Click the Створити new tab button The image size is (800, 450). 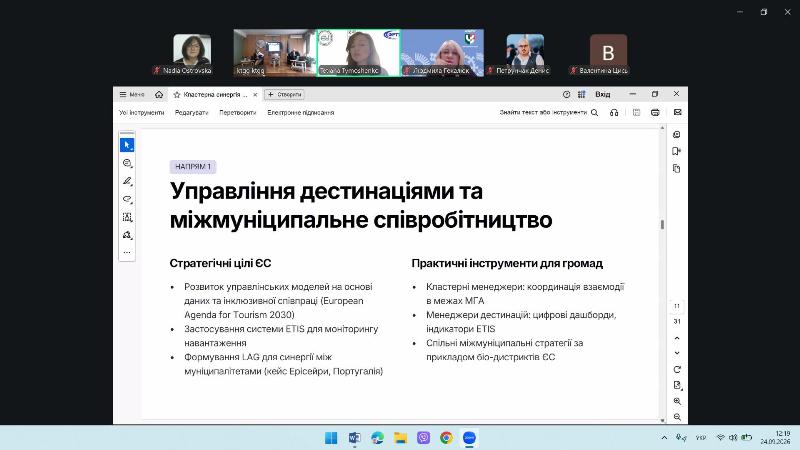point(285,94)
